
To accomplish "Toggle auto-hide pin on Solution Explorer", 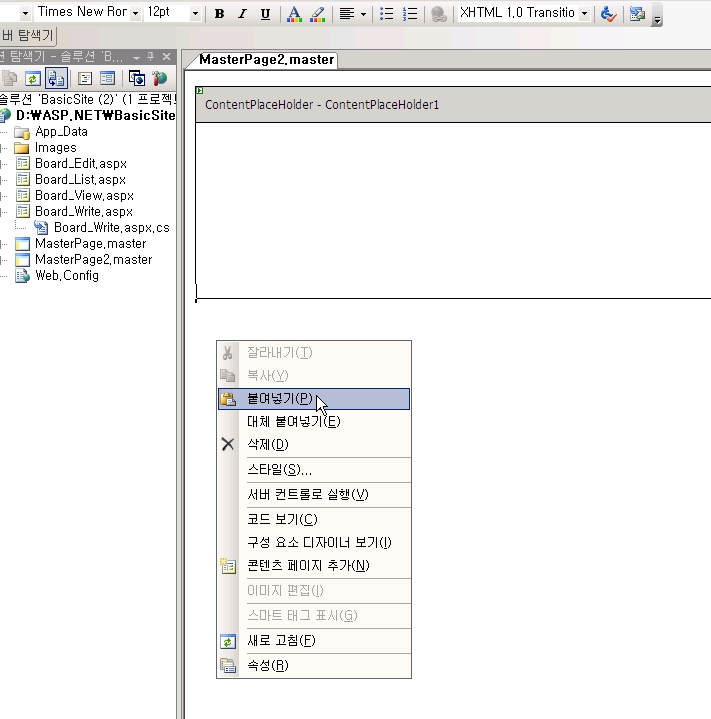I will [151, 56].
